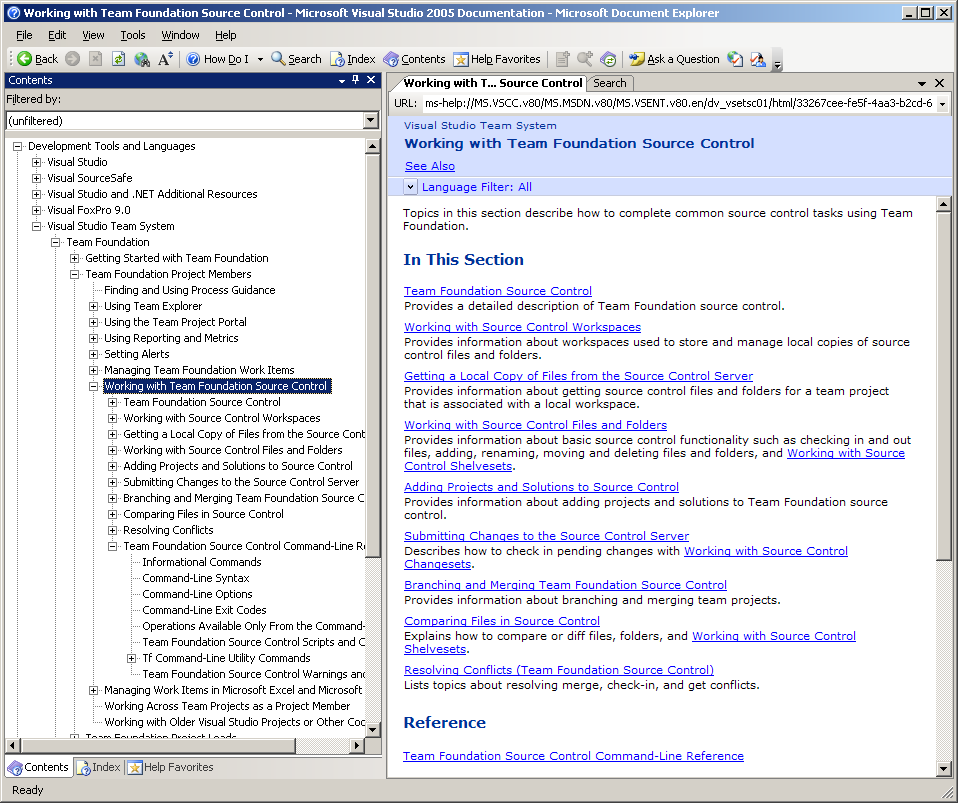Image resolution: width=958 pixels, height=803 pixels.
Task: Open Contents from the toolbar
Action: (x=414, y=59)
